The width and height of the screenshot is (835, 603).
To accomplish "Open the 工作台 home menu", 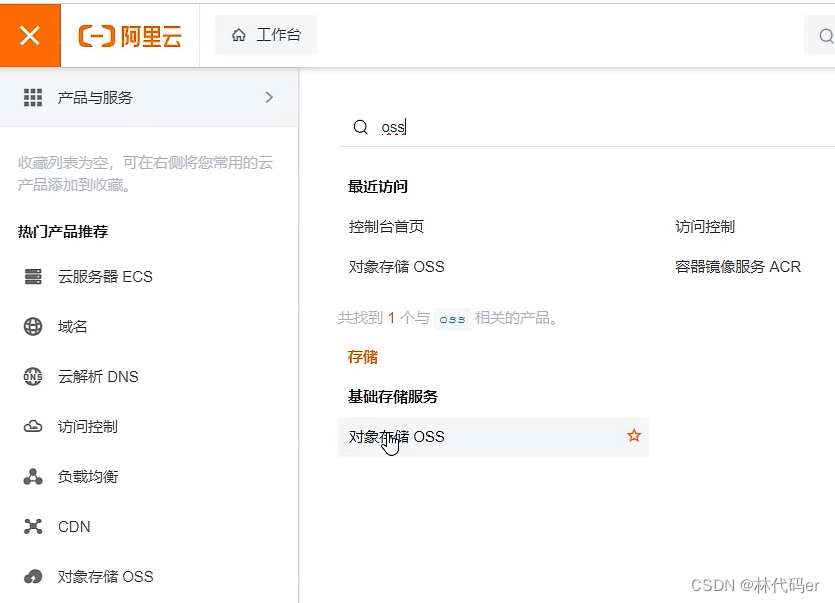I will [x=265, y=33].
